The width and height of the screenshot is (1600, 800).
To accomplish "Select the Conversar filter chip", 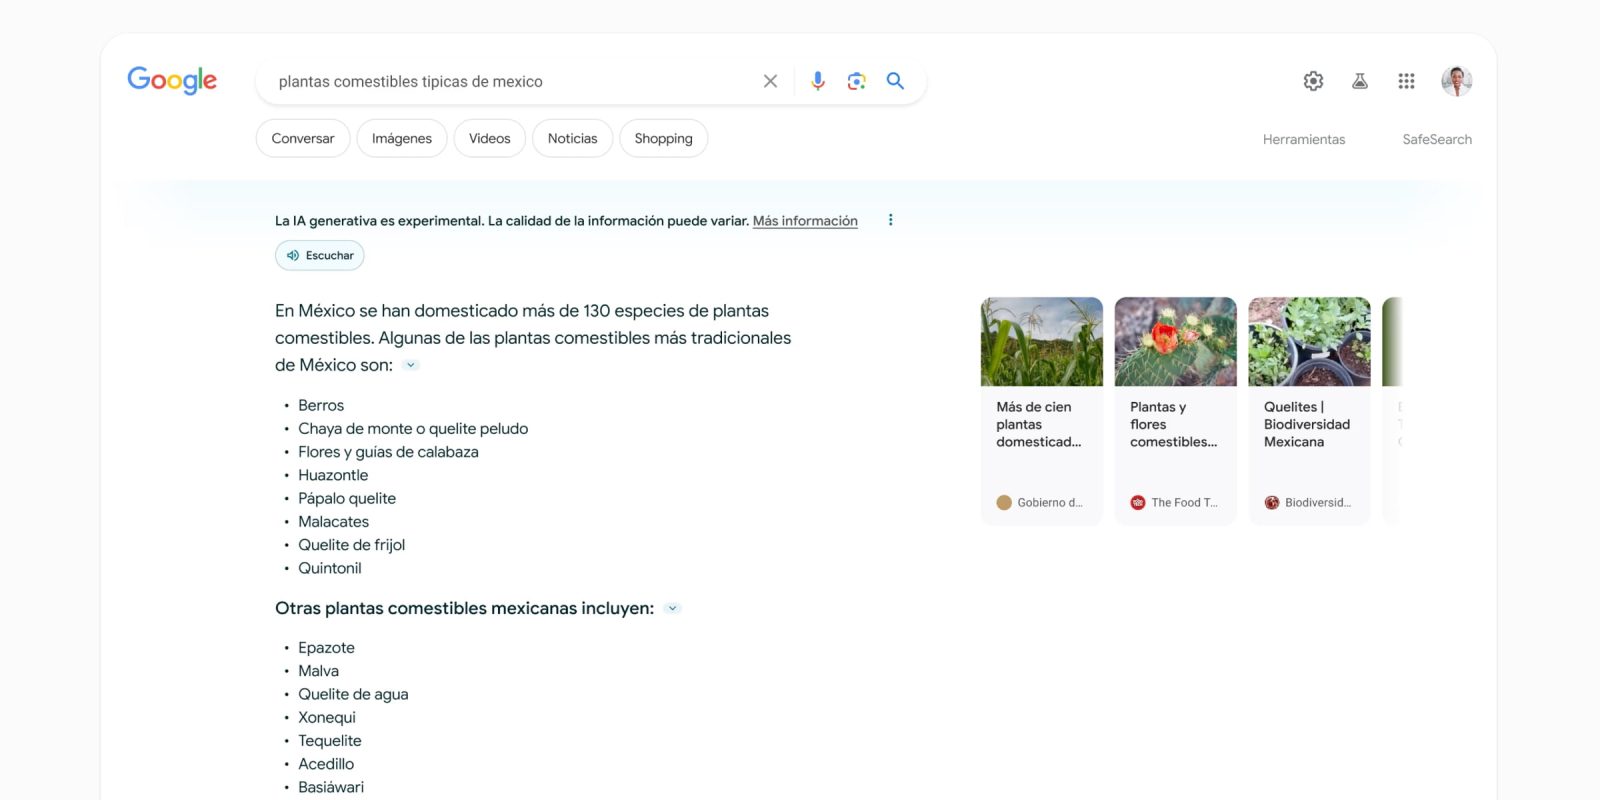I will pyautogui.click(x=303, y=138).
